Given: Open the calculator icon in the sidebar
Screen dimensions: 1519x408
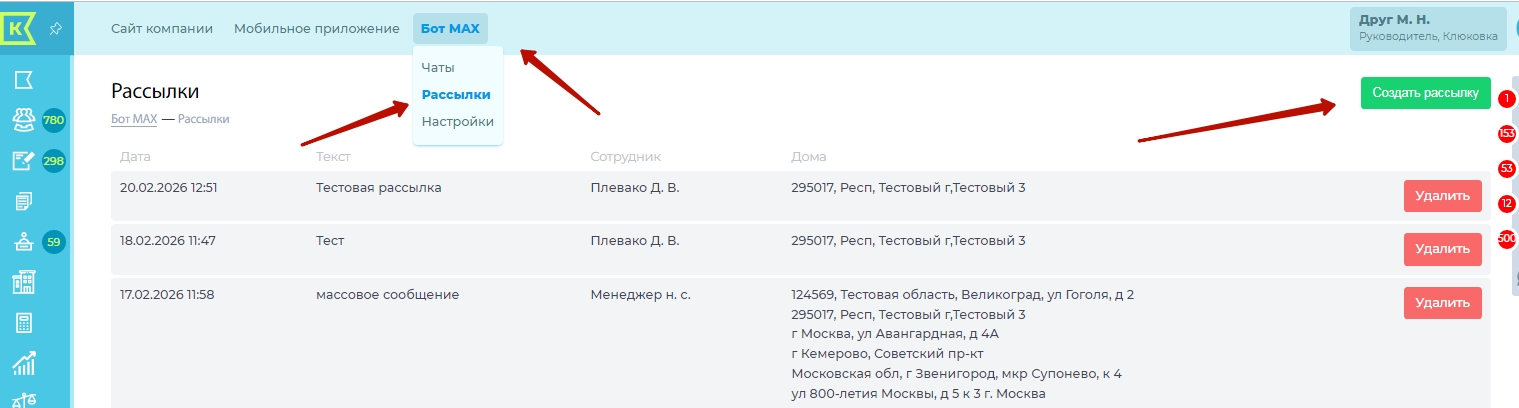Looking at the screenshot, I should click(x=23, y=323).
